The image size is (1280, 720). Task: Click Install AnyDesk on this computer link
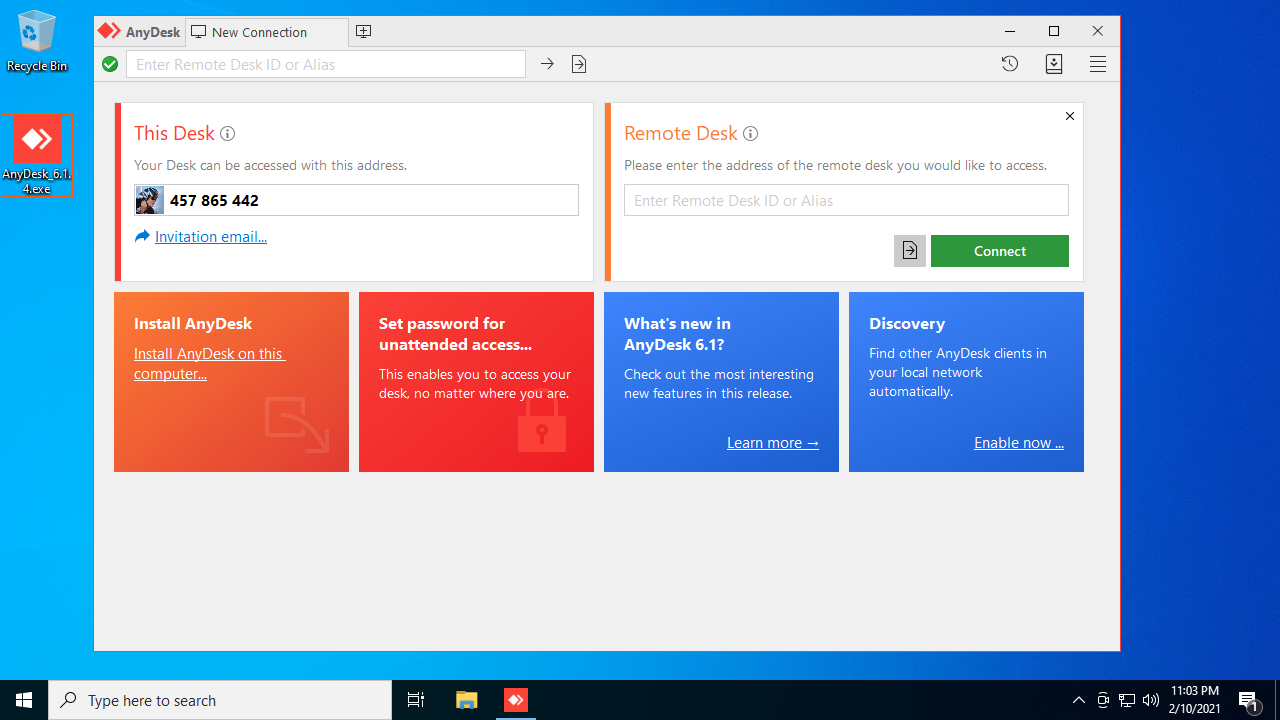[209, 364]
